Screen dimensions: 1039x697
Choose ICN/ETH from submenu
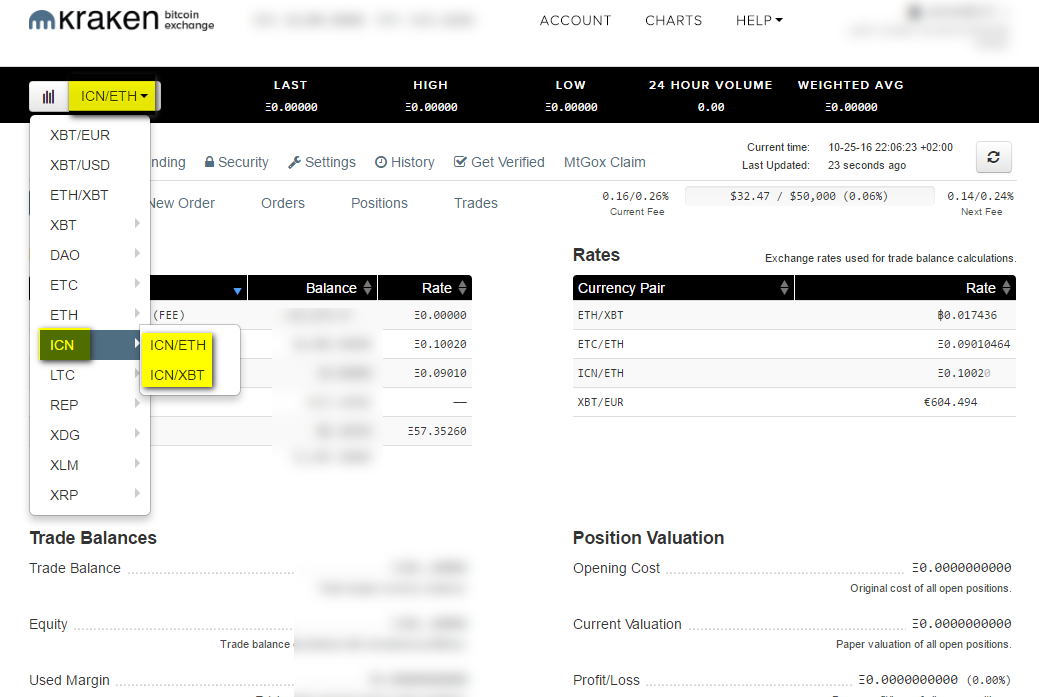pyautogui.click(x=178, y=345)
